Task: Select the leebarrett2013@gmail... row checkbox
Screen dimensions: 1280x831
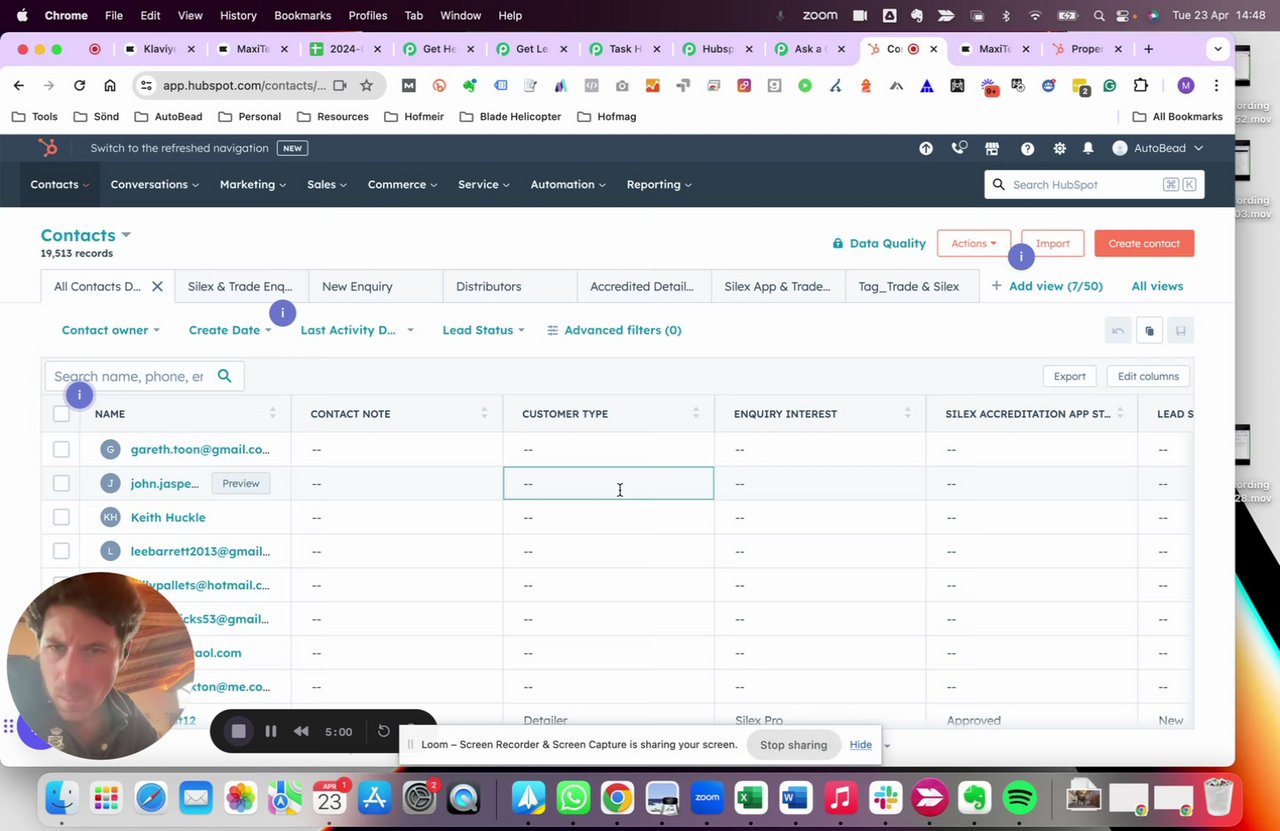Action: coord(61,551)
